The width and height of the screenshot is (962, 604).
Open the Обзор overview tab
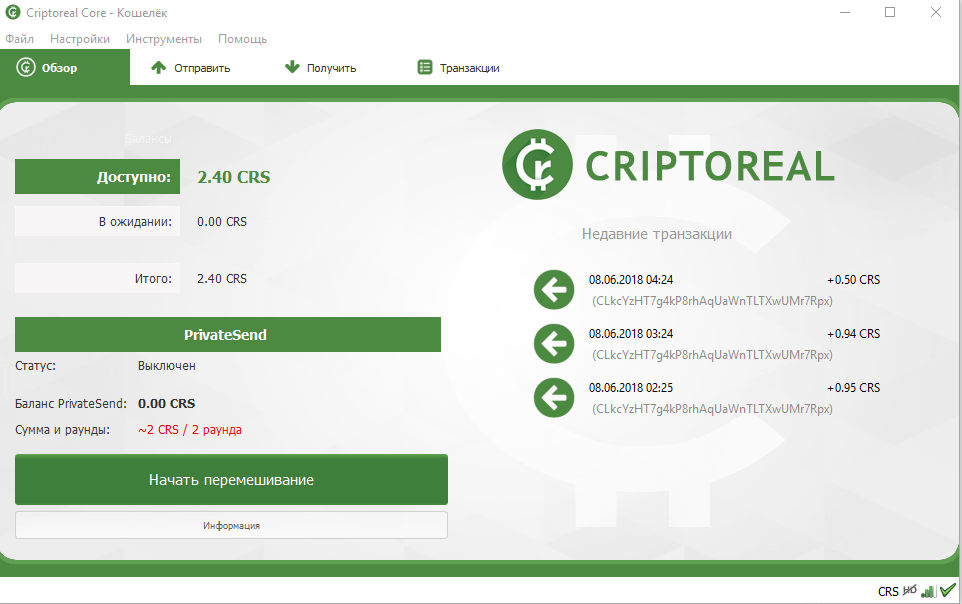[64, 68]
